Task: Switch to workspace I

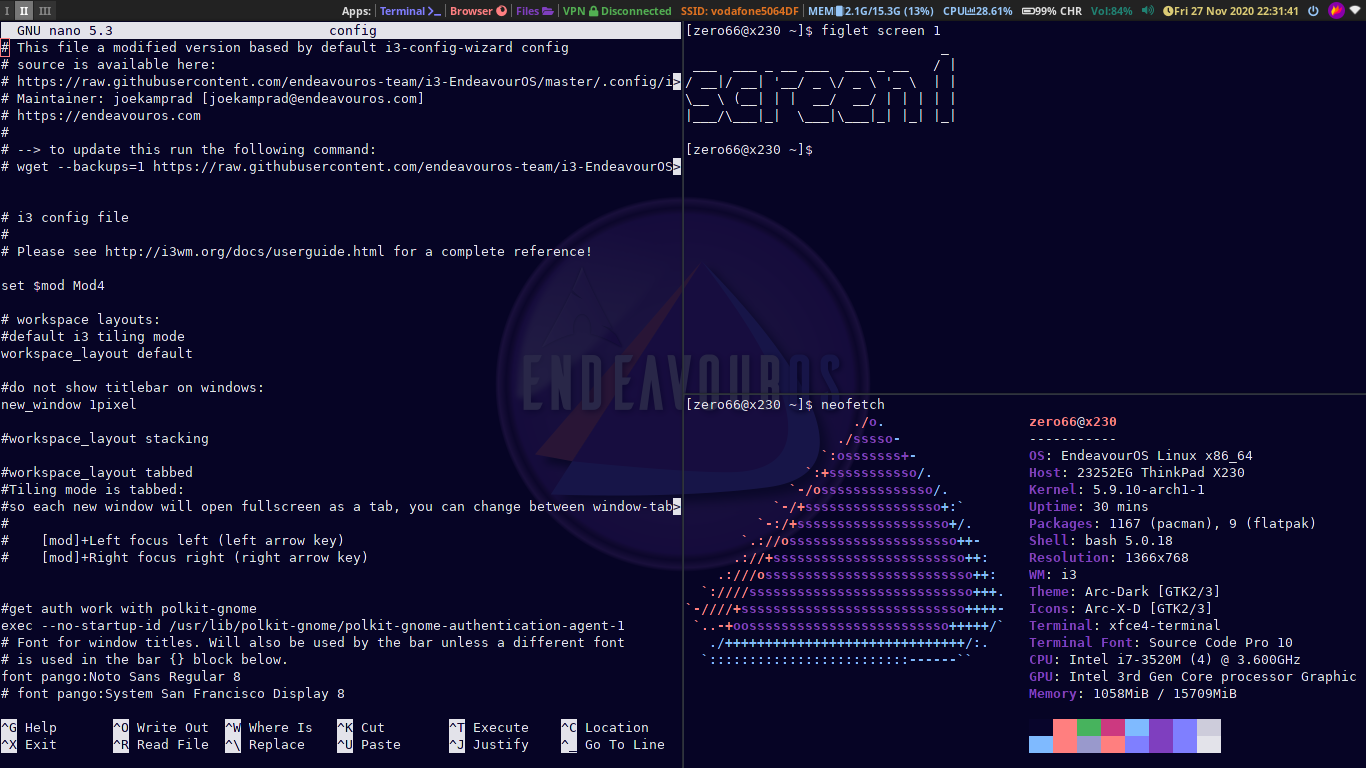Action: pyautogui.click(x=8, y=11)
